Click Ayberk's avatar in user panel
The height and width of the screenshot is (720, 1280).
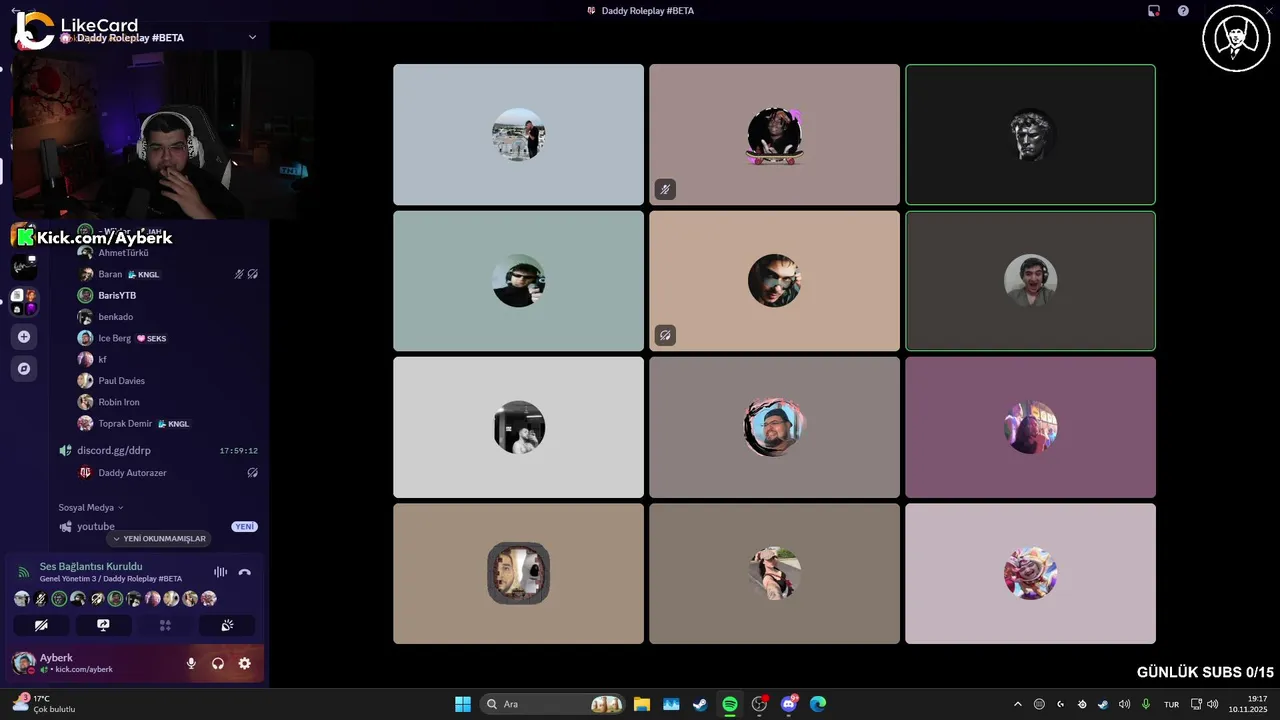coord(23,663)
